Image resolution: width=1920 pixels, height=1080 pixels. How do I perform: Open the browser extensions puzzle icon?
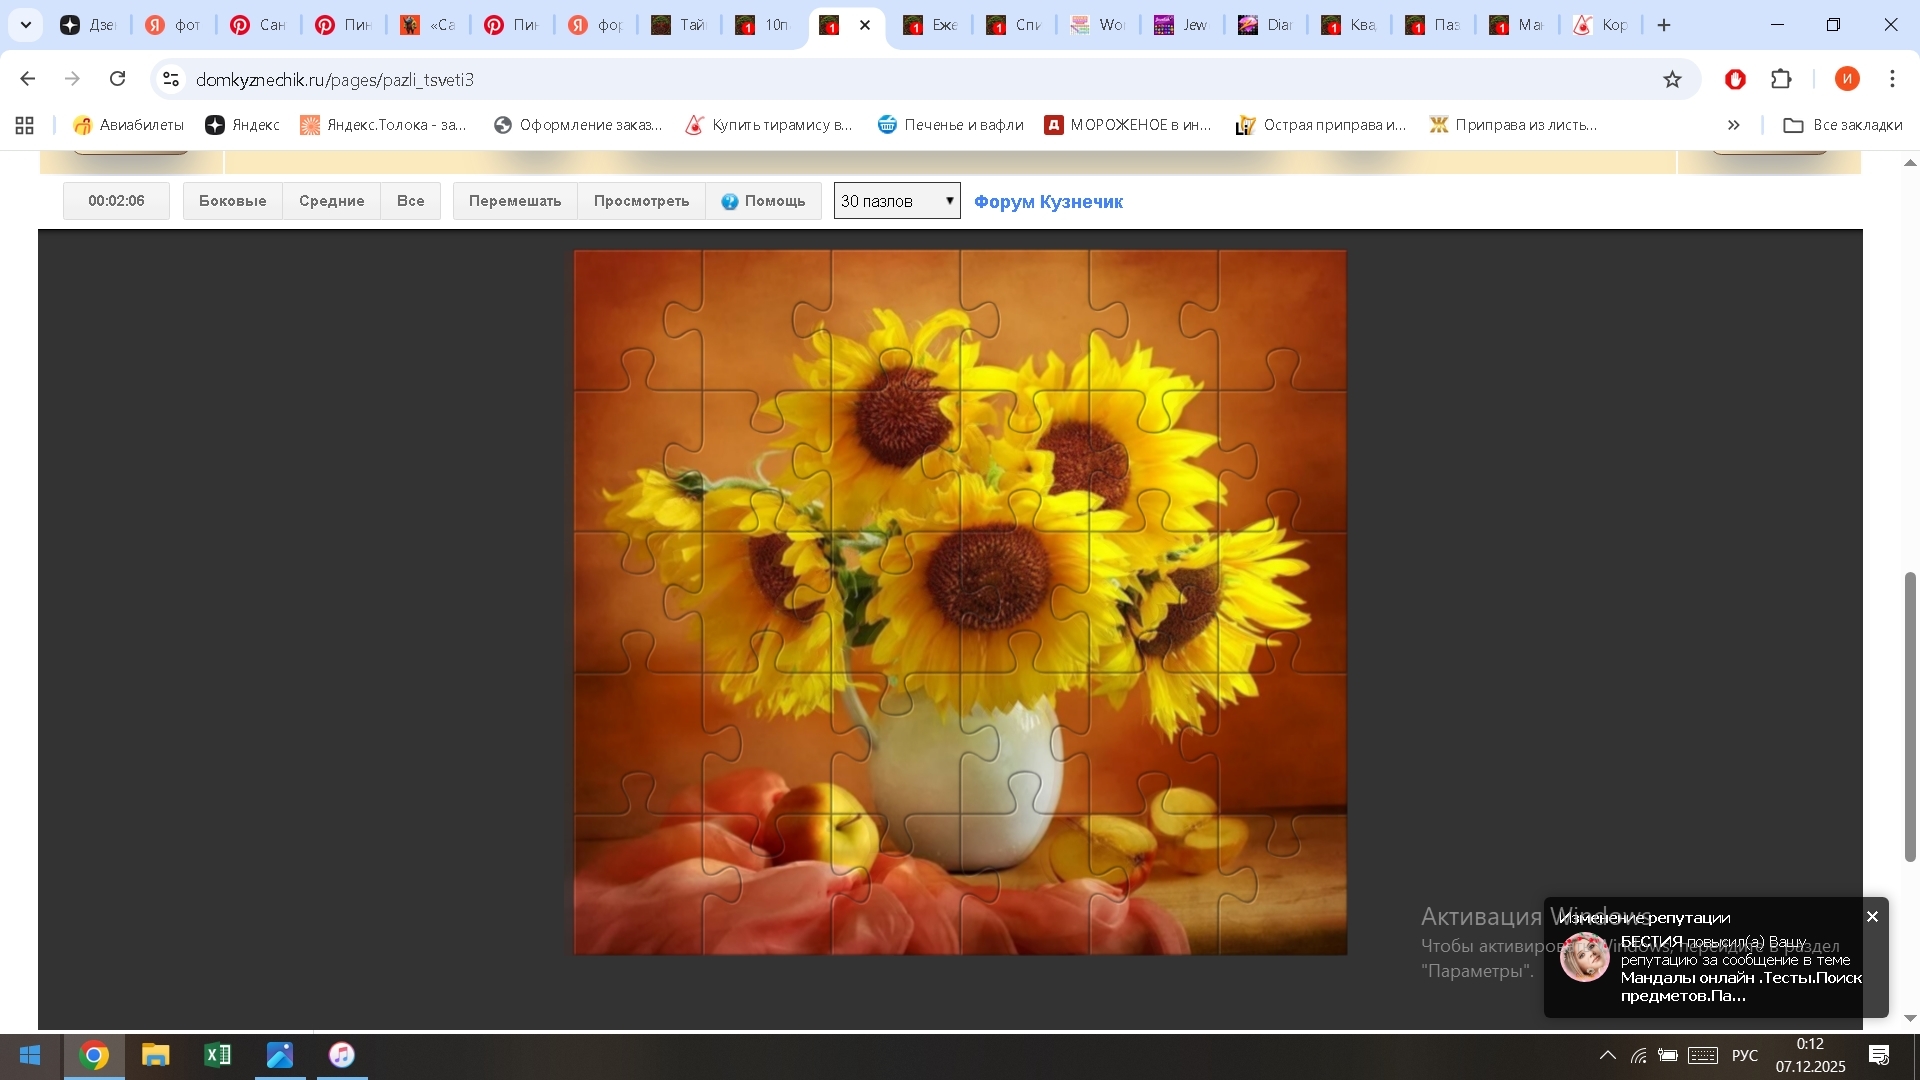click(x=1781, y=79)
